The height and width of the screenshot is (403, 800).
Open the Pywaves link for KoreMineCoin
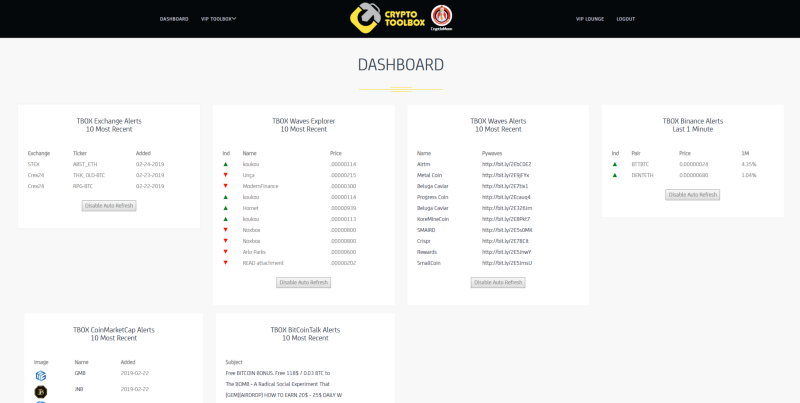coord(506,219)
